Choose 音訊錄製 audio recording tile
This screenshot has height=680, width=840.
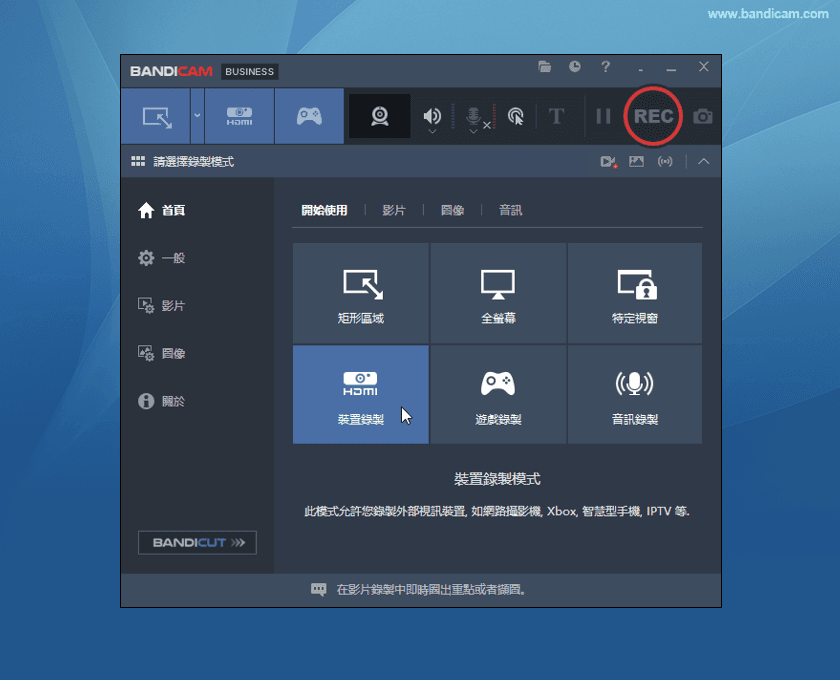coord(635,394)
